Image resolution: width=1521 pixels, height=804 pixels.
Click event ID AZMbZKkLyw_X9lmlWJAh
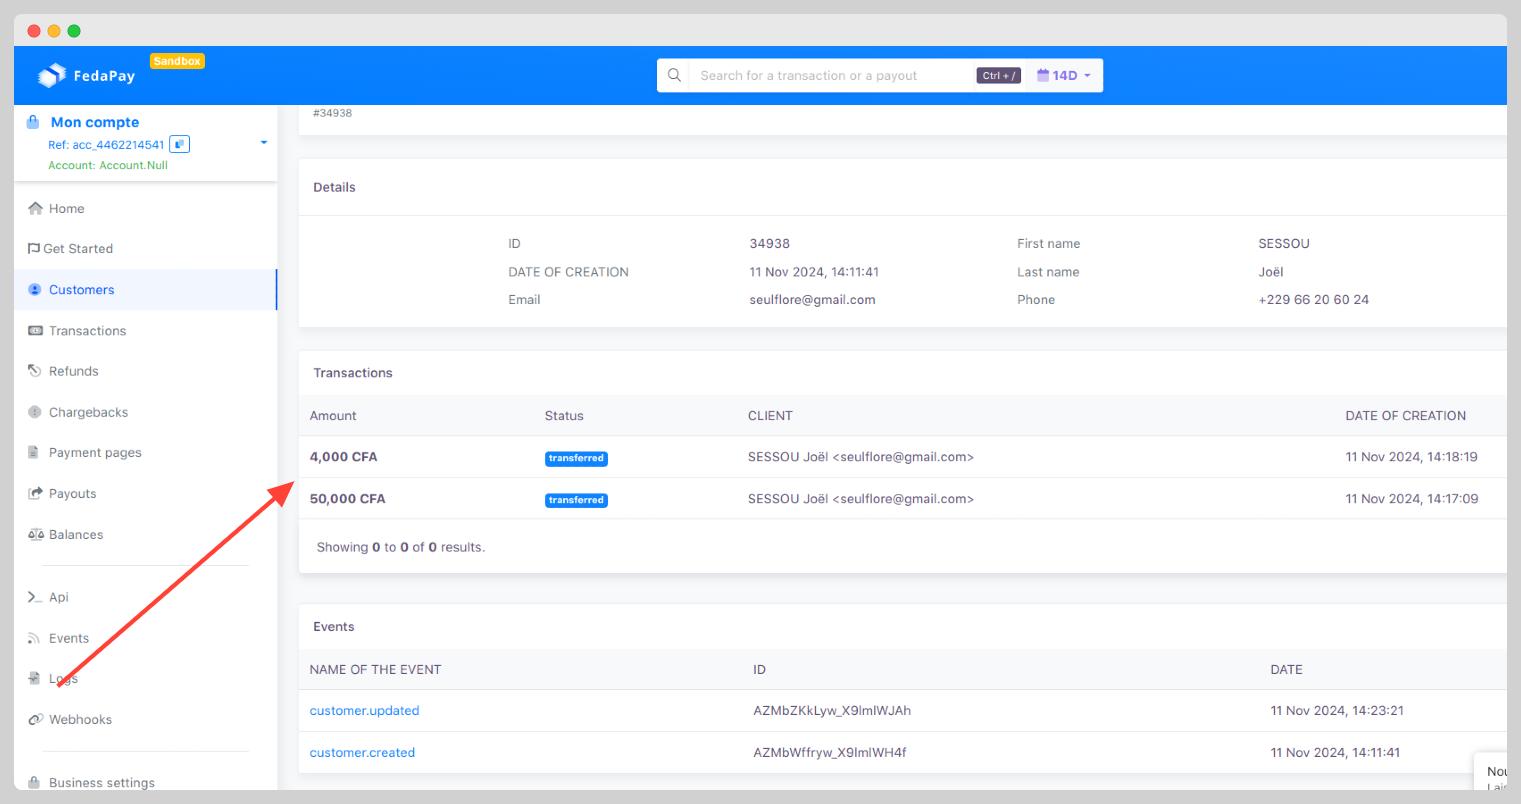point(832,711)
